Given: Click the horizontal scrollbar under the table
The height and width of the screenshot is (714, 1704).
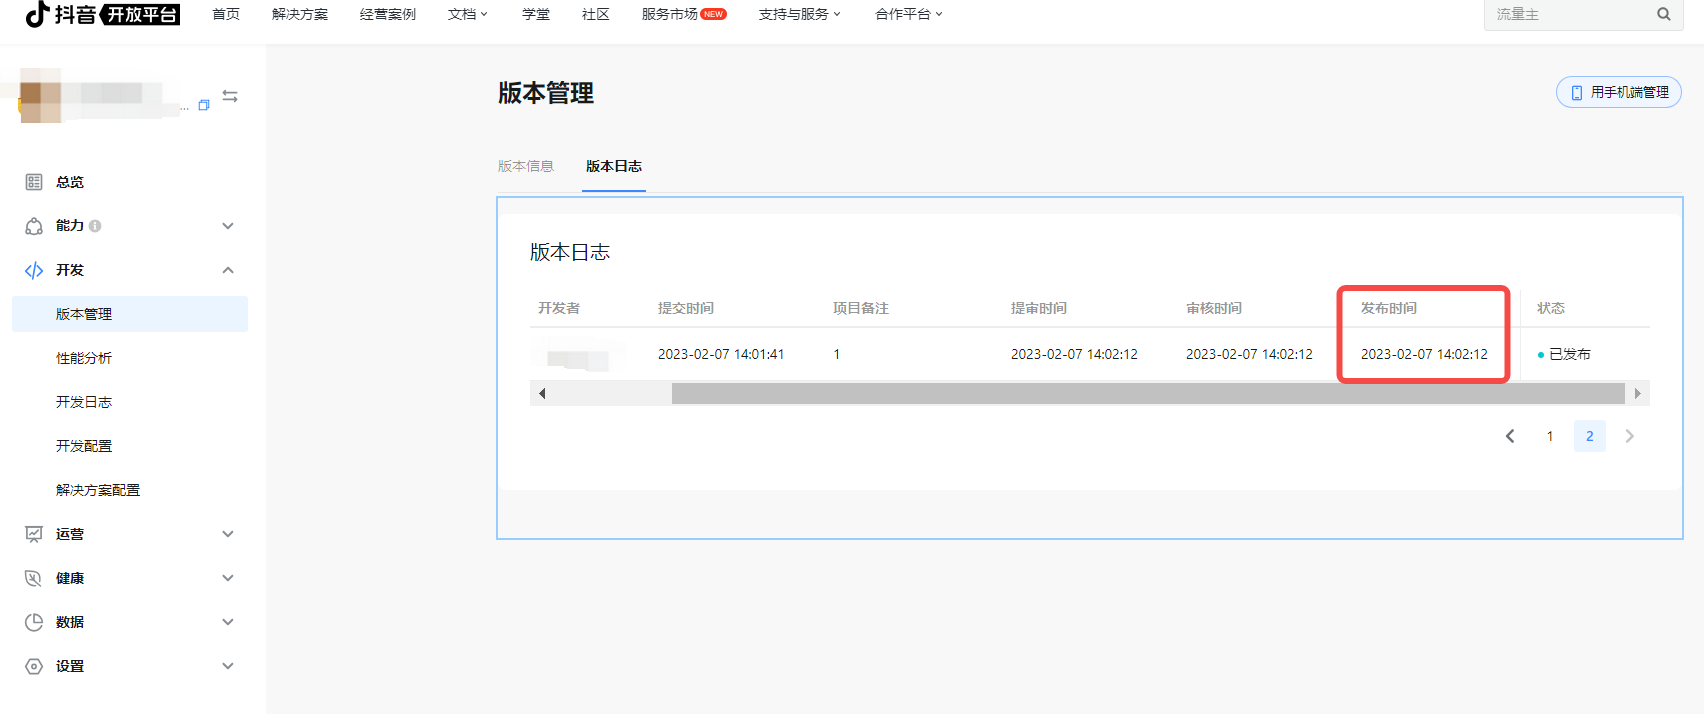Looking at the screenshot, I should point(1147,394).
